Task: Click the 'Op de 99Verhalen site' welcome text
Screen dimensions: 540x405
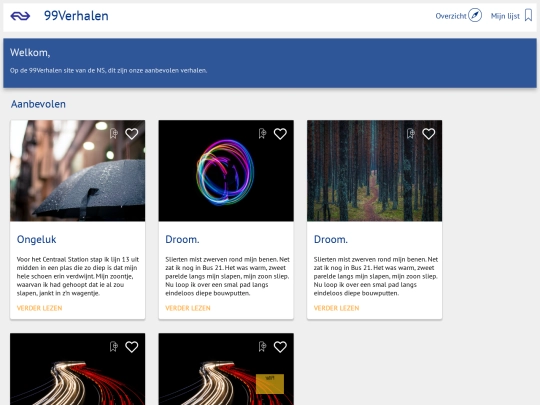Action: click(x=108, y=70)
